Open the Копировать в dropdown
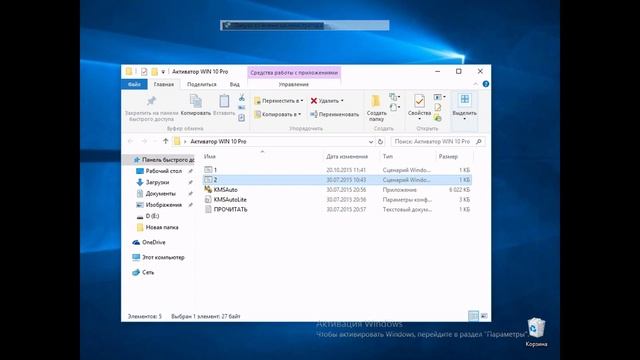The height and width of the screenshot is (360, 640). click(278, 115)
